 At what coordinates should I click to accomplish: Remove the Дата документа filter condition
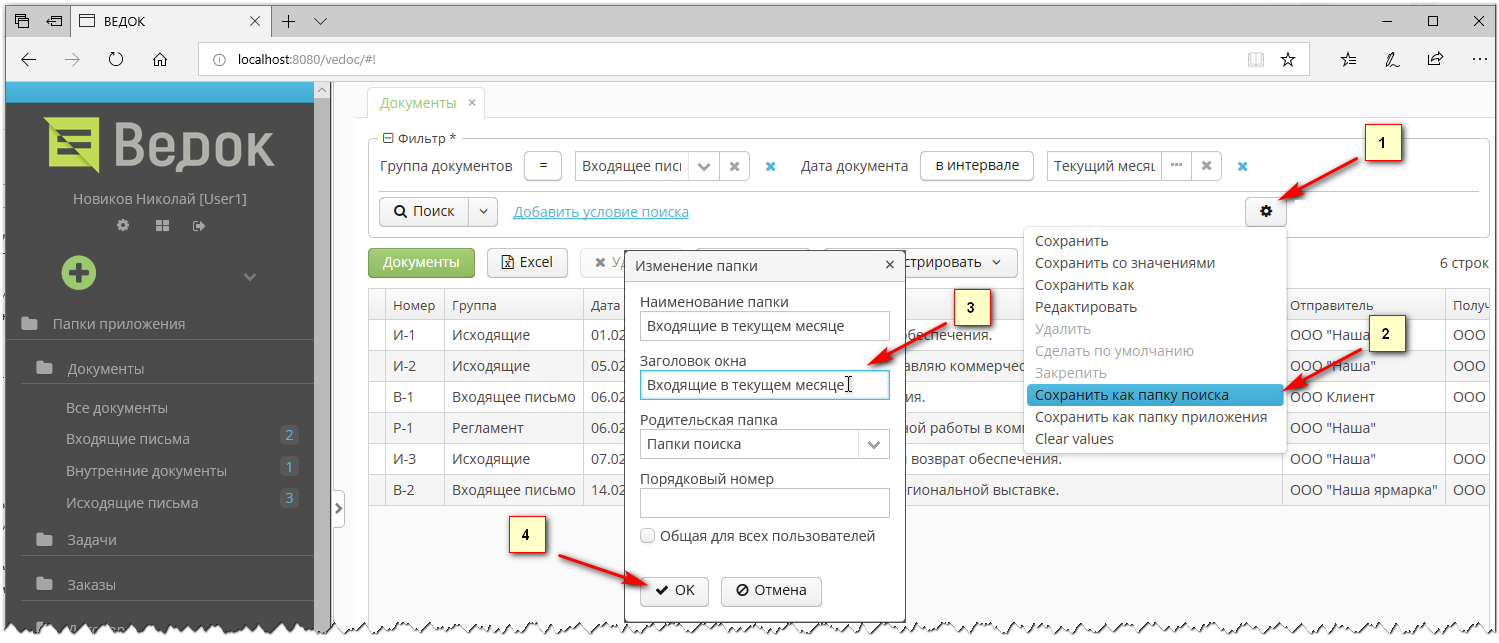tap(1241, 166)
